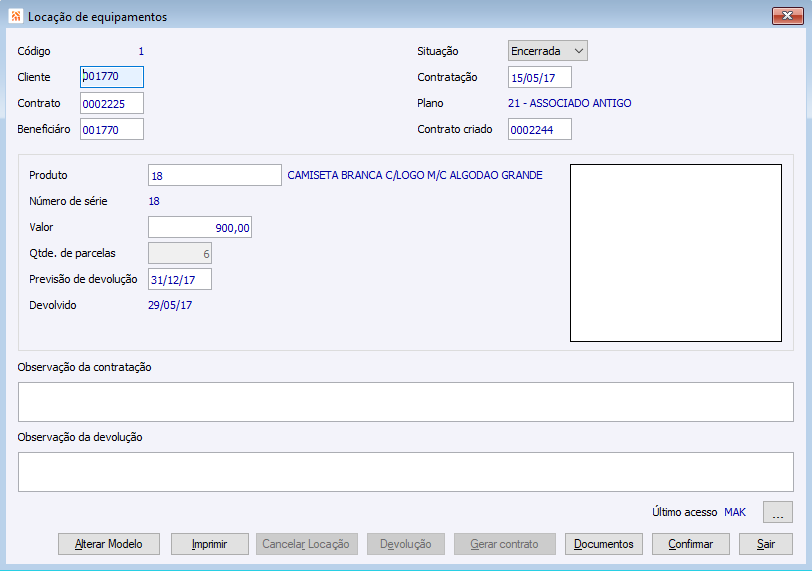This screenshot has width=812, height=571.
Task: Click the plan text 21 - ASSOCIADO ANTIGO
Action: [x=570, y=103]
